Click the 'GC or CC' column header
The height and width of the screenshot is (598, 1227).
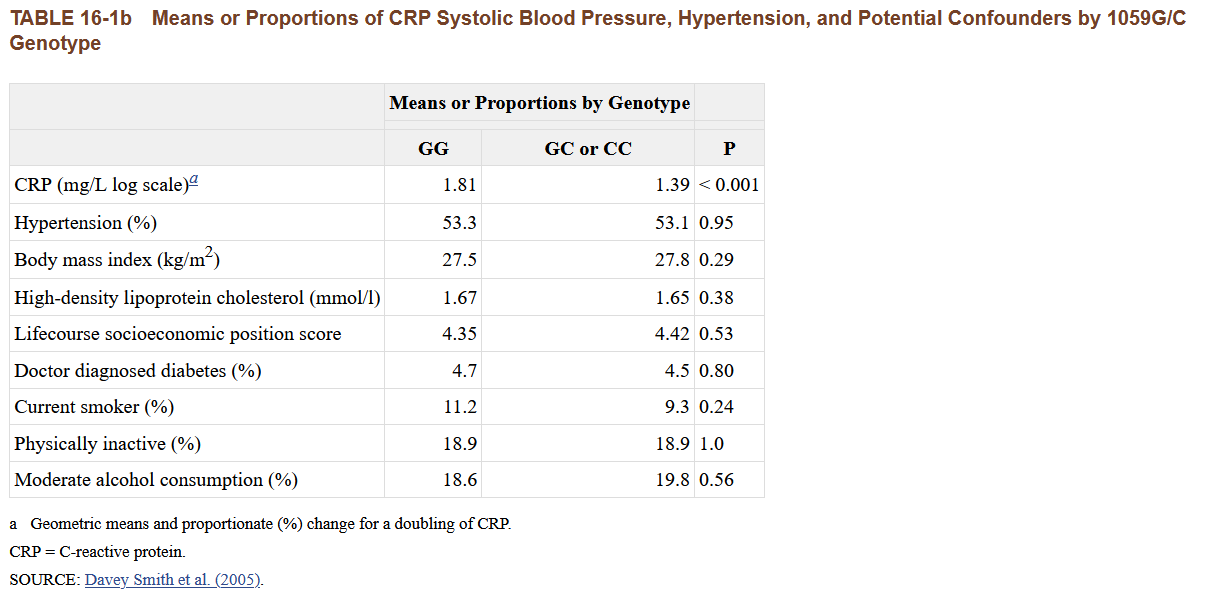tap(588, 149)
